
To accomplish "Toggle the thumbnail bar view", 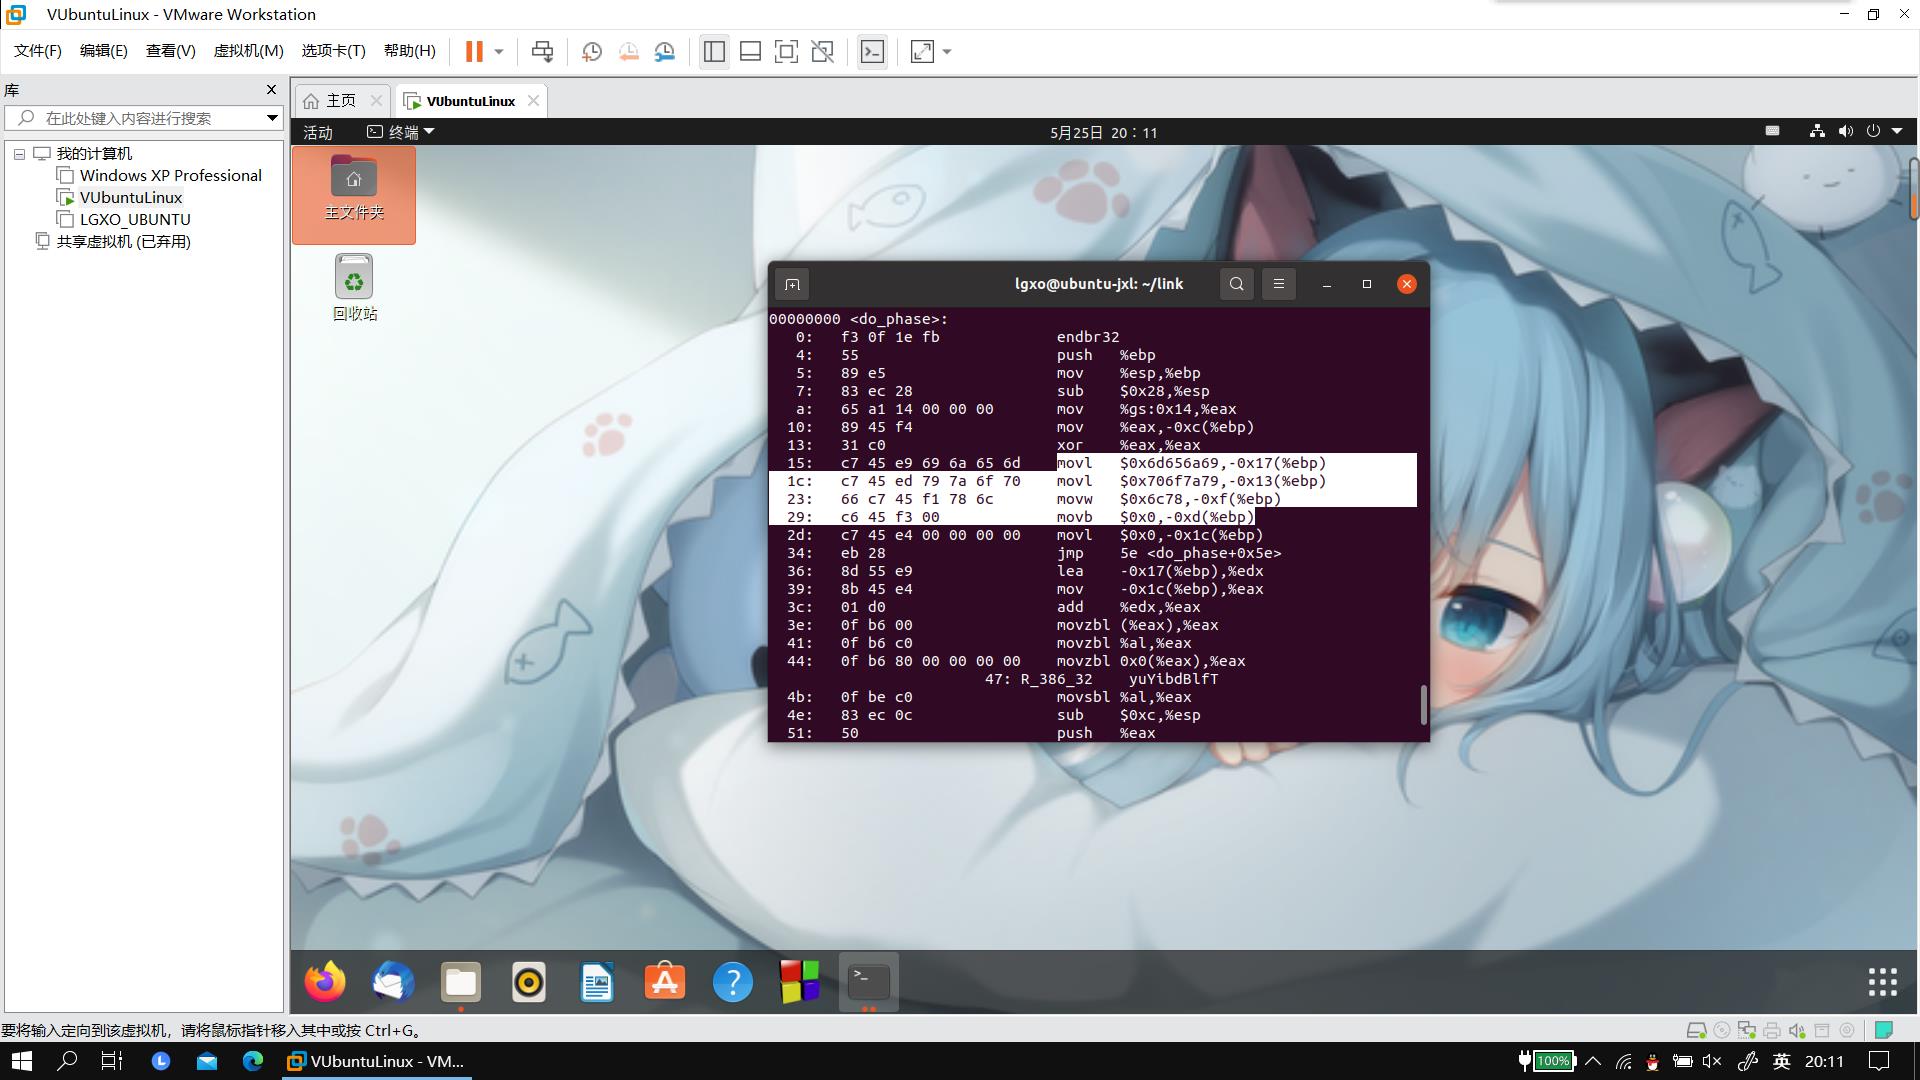I will (x=750, y=52).
